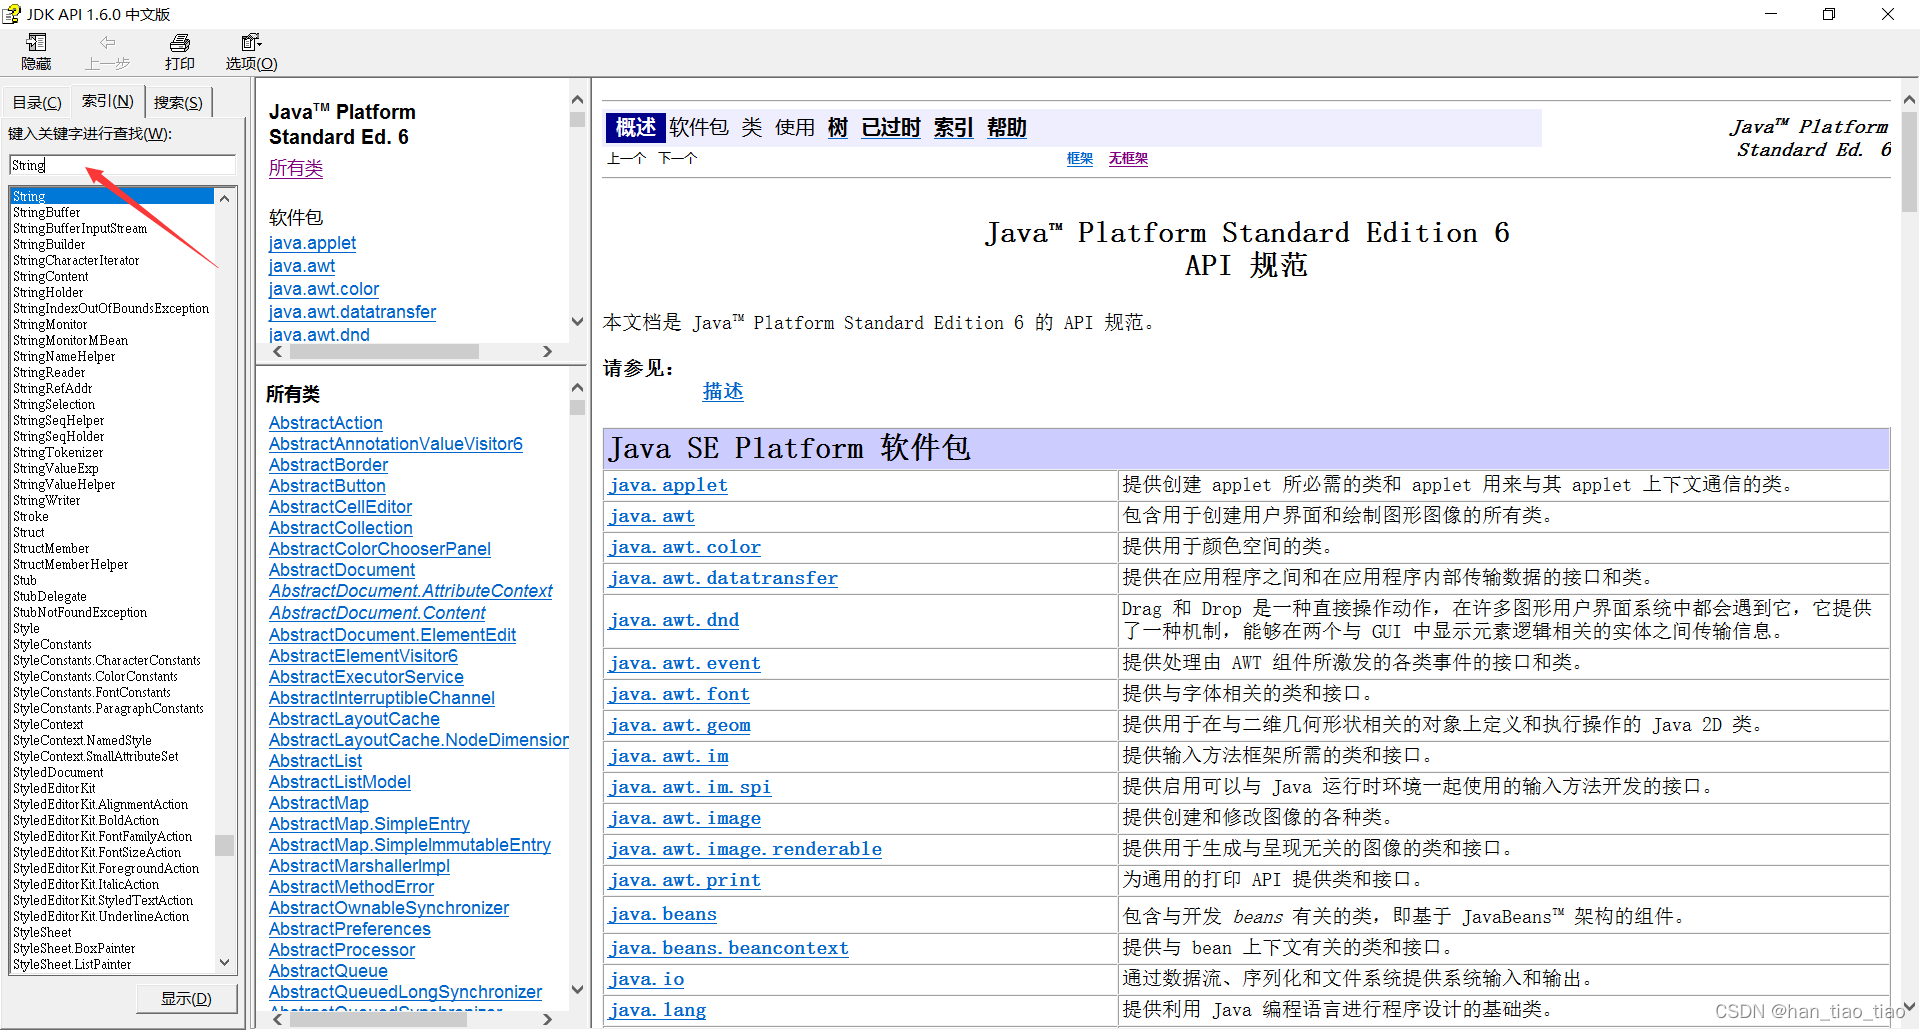Select StringBuffer in the index list

[47, 212]
